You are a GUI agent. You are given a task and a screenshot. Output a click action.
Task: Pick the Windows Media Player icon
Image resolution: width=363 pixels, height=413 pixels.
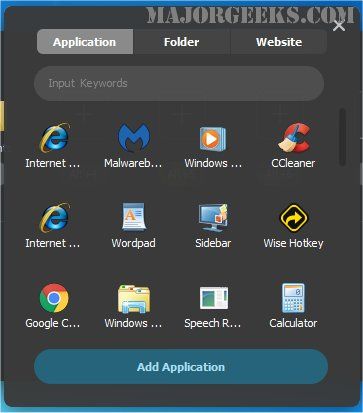213,138
